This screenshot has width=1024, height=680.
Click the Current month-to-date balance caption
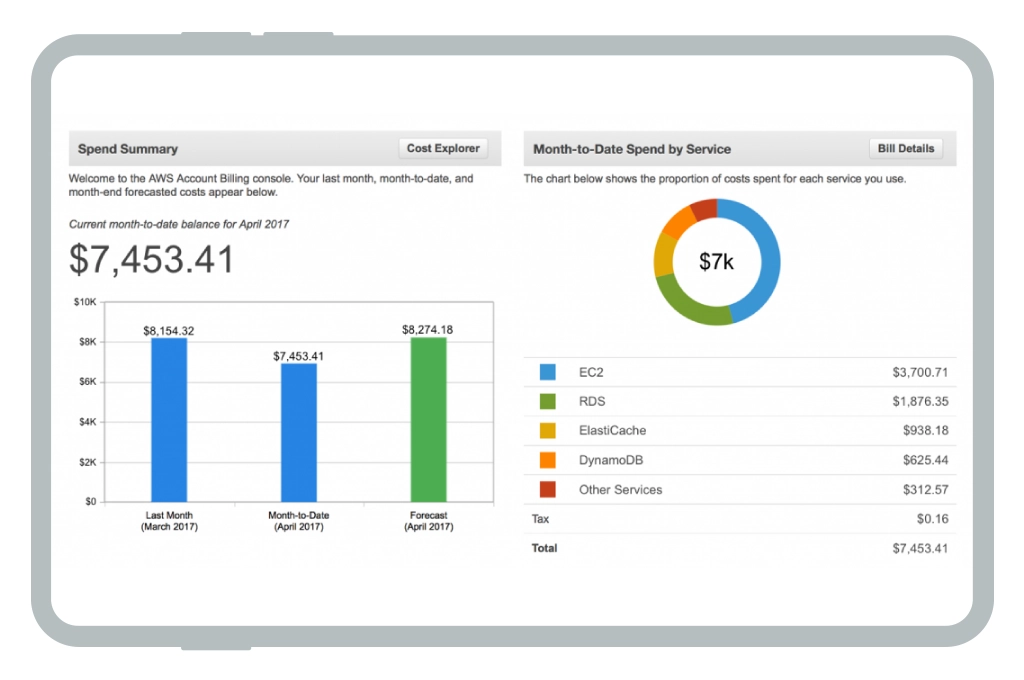[x=178, y=224]
